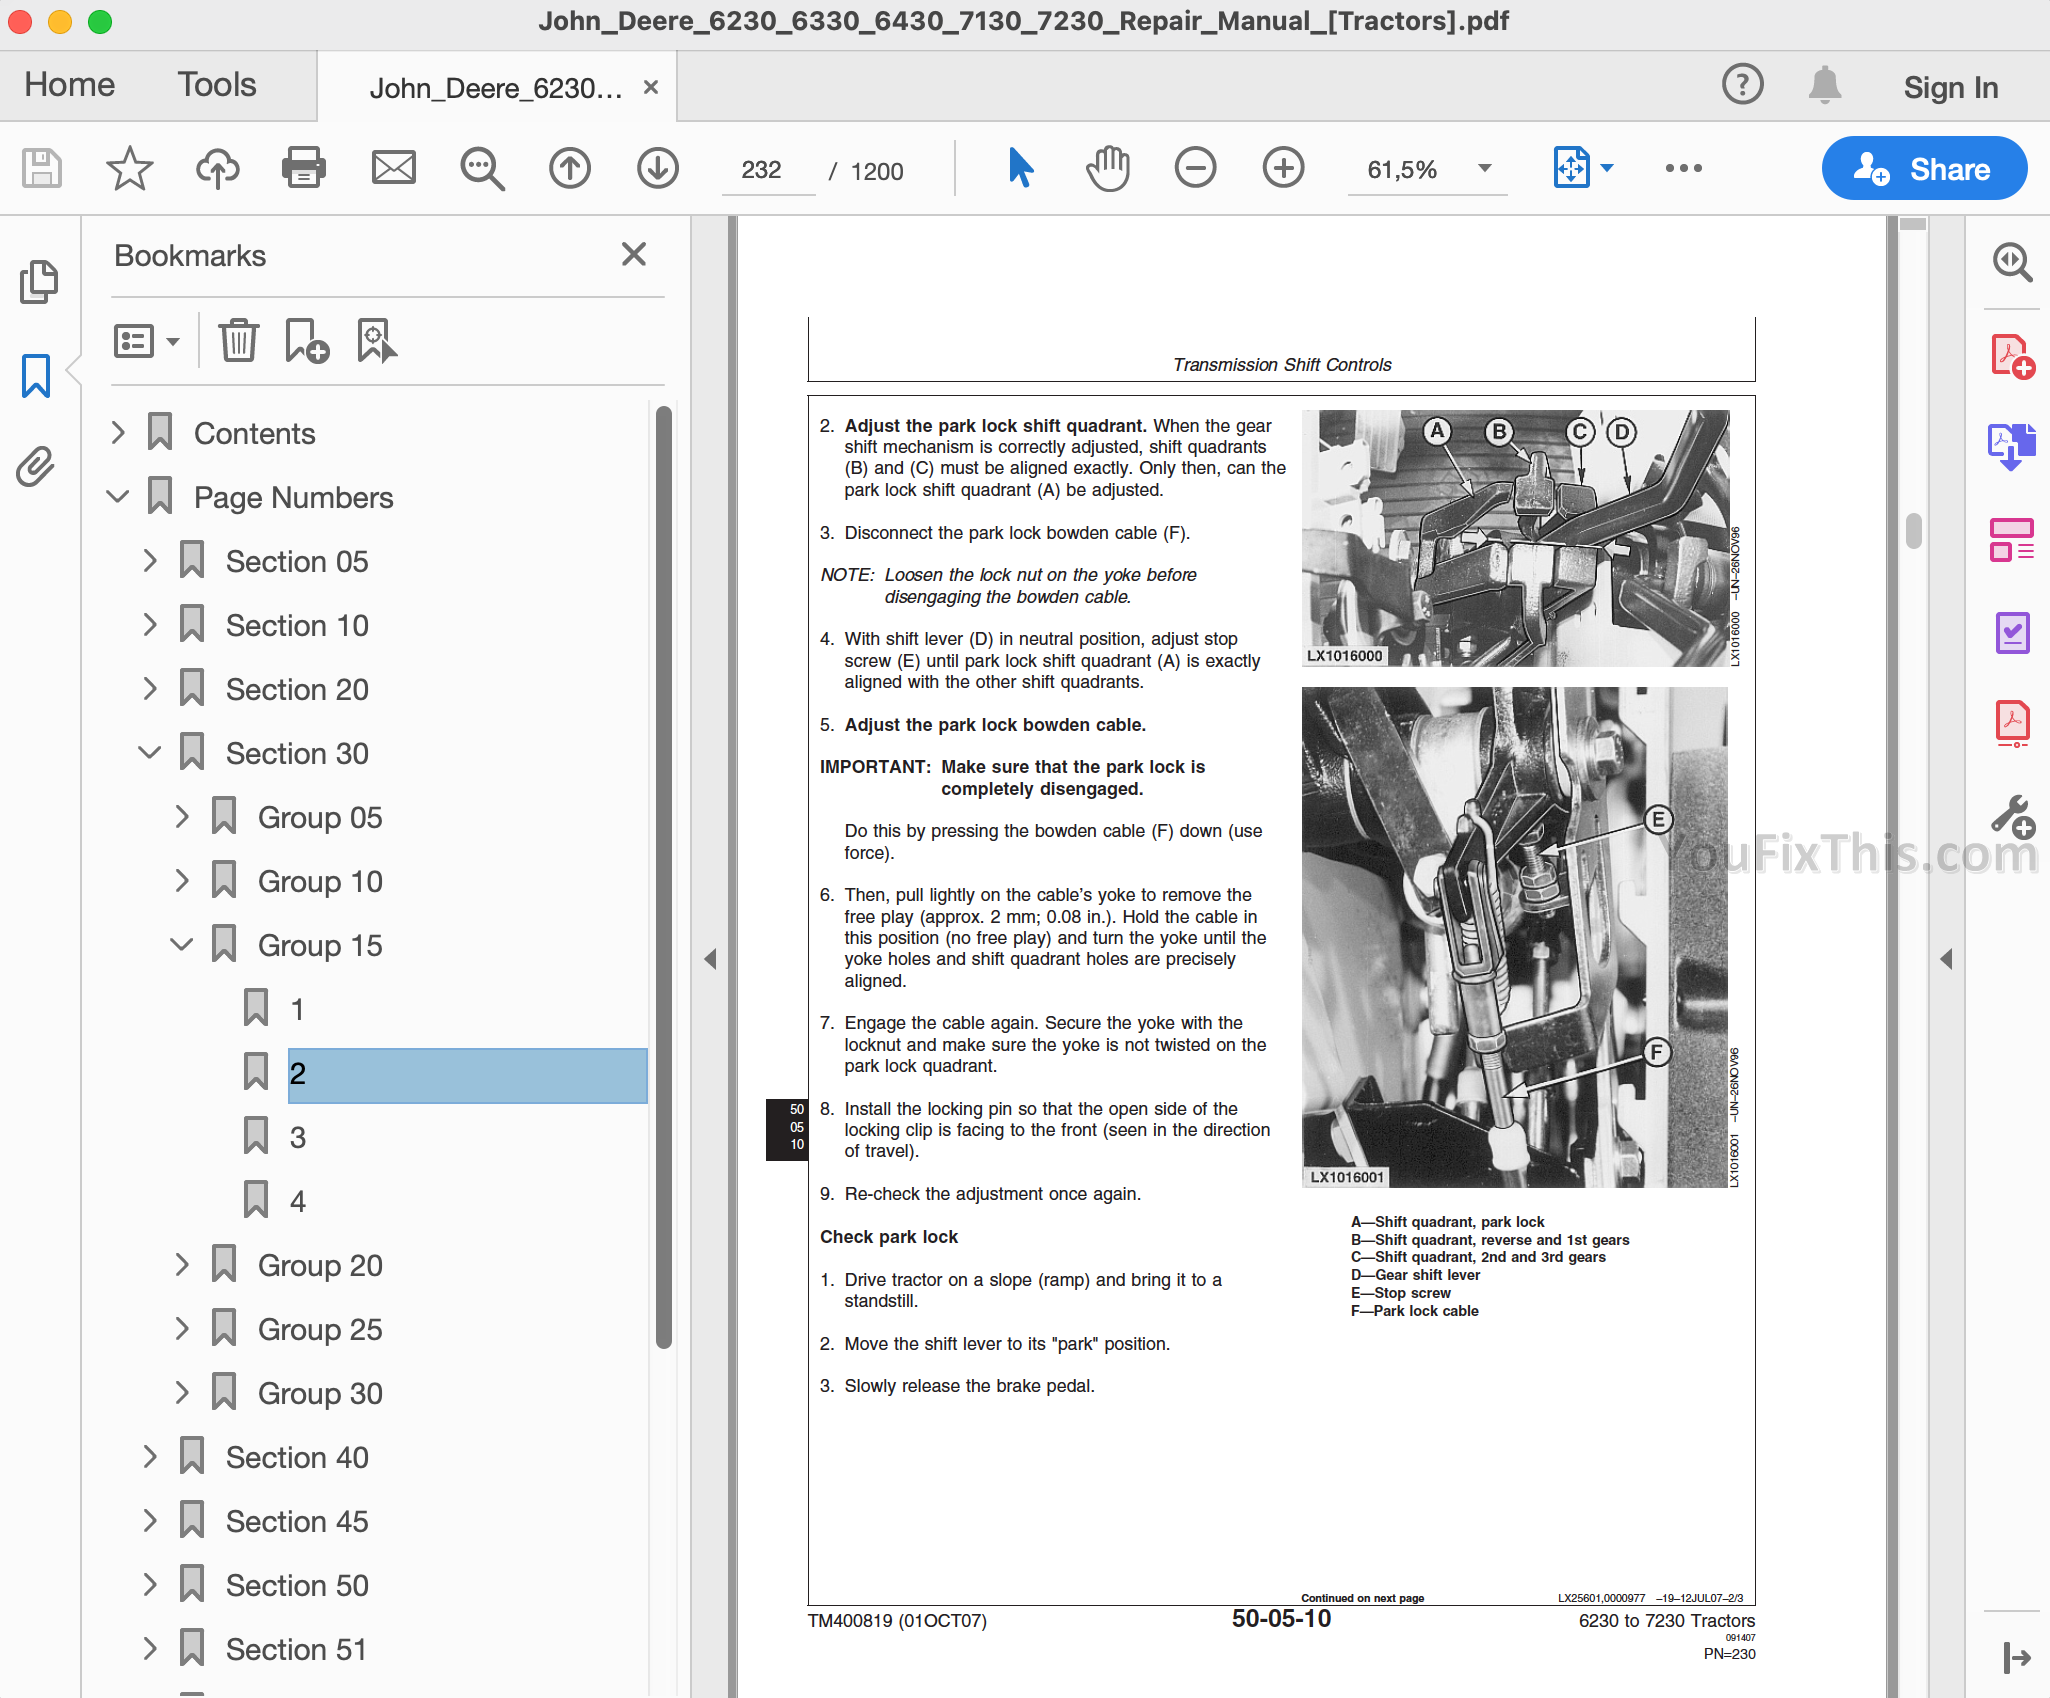This screenshot has width=2050, height=1698.
Task: Expand Section 40 bookmark
Action: coord(150,1457)
